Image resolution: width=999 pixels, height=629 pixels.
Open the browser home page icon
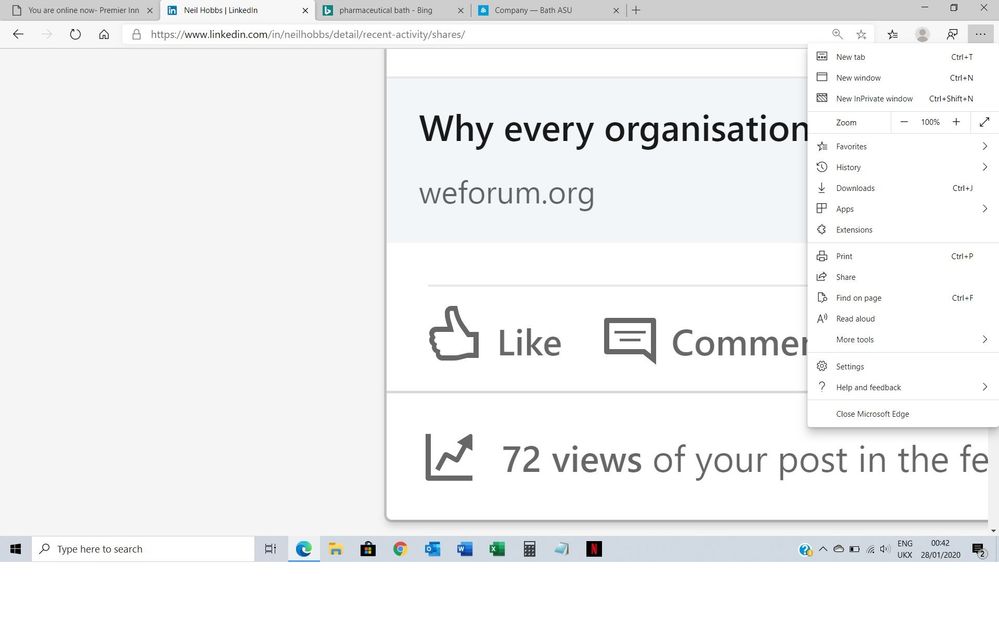104,34
